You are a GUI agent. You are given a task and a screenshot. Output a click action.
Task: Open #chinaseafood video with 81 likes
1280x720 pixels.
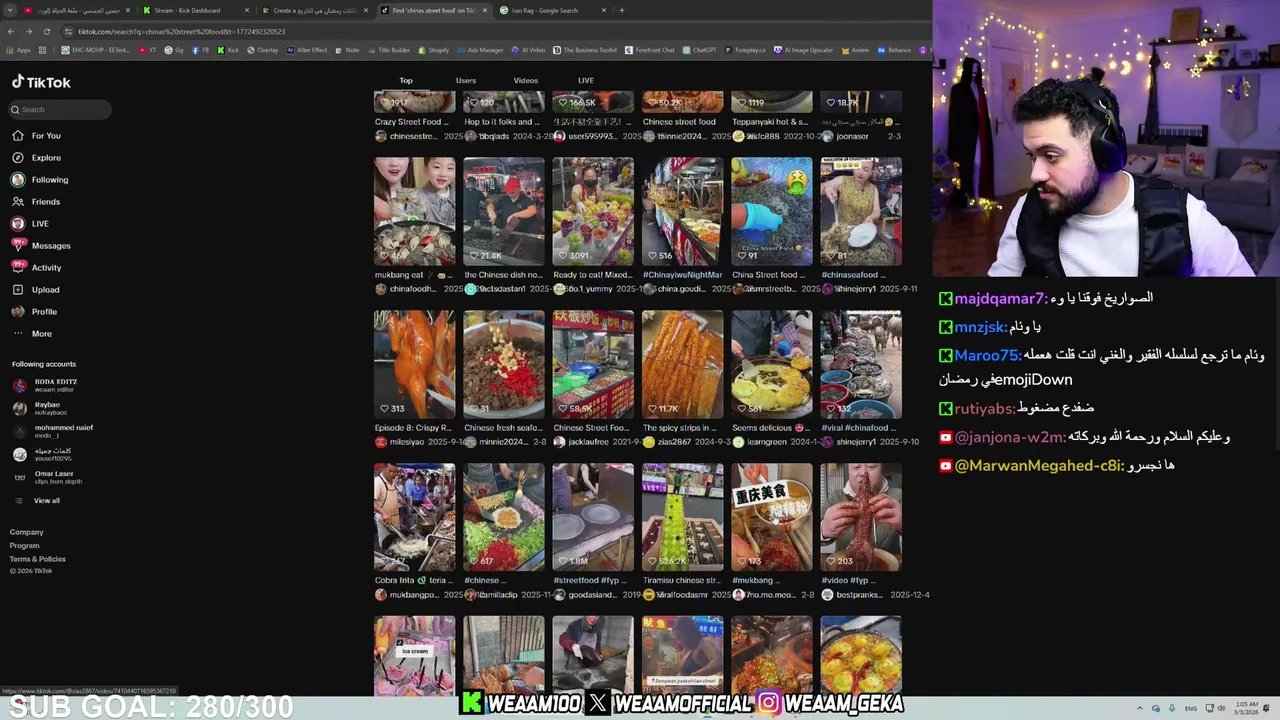(861, 211)
